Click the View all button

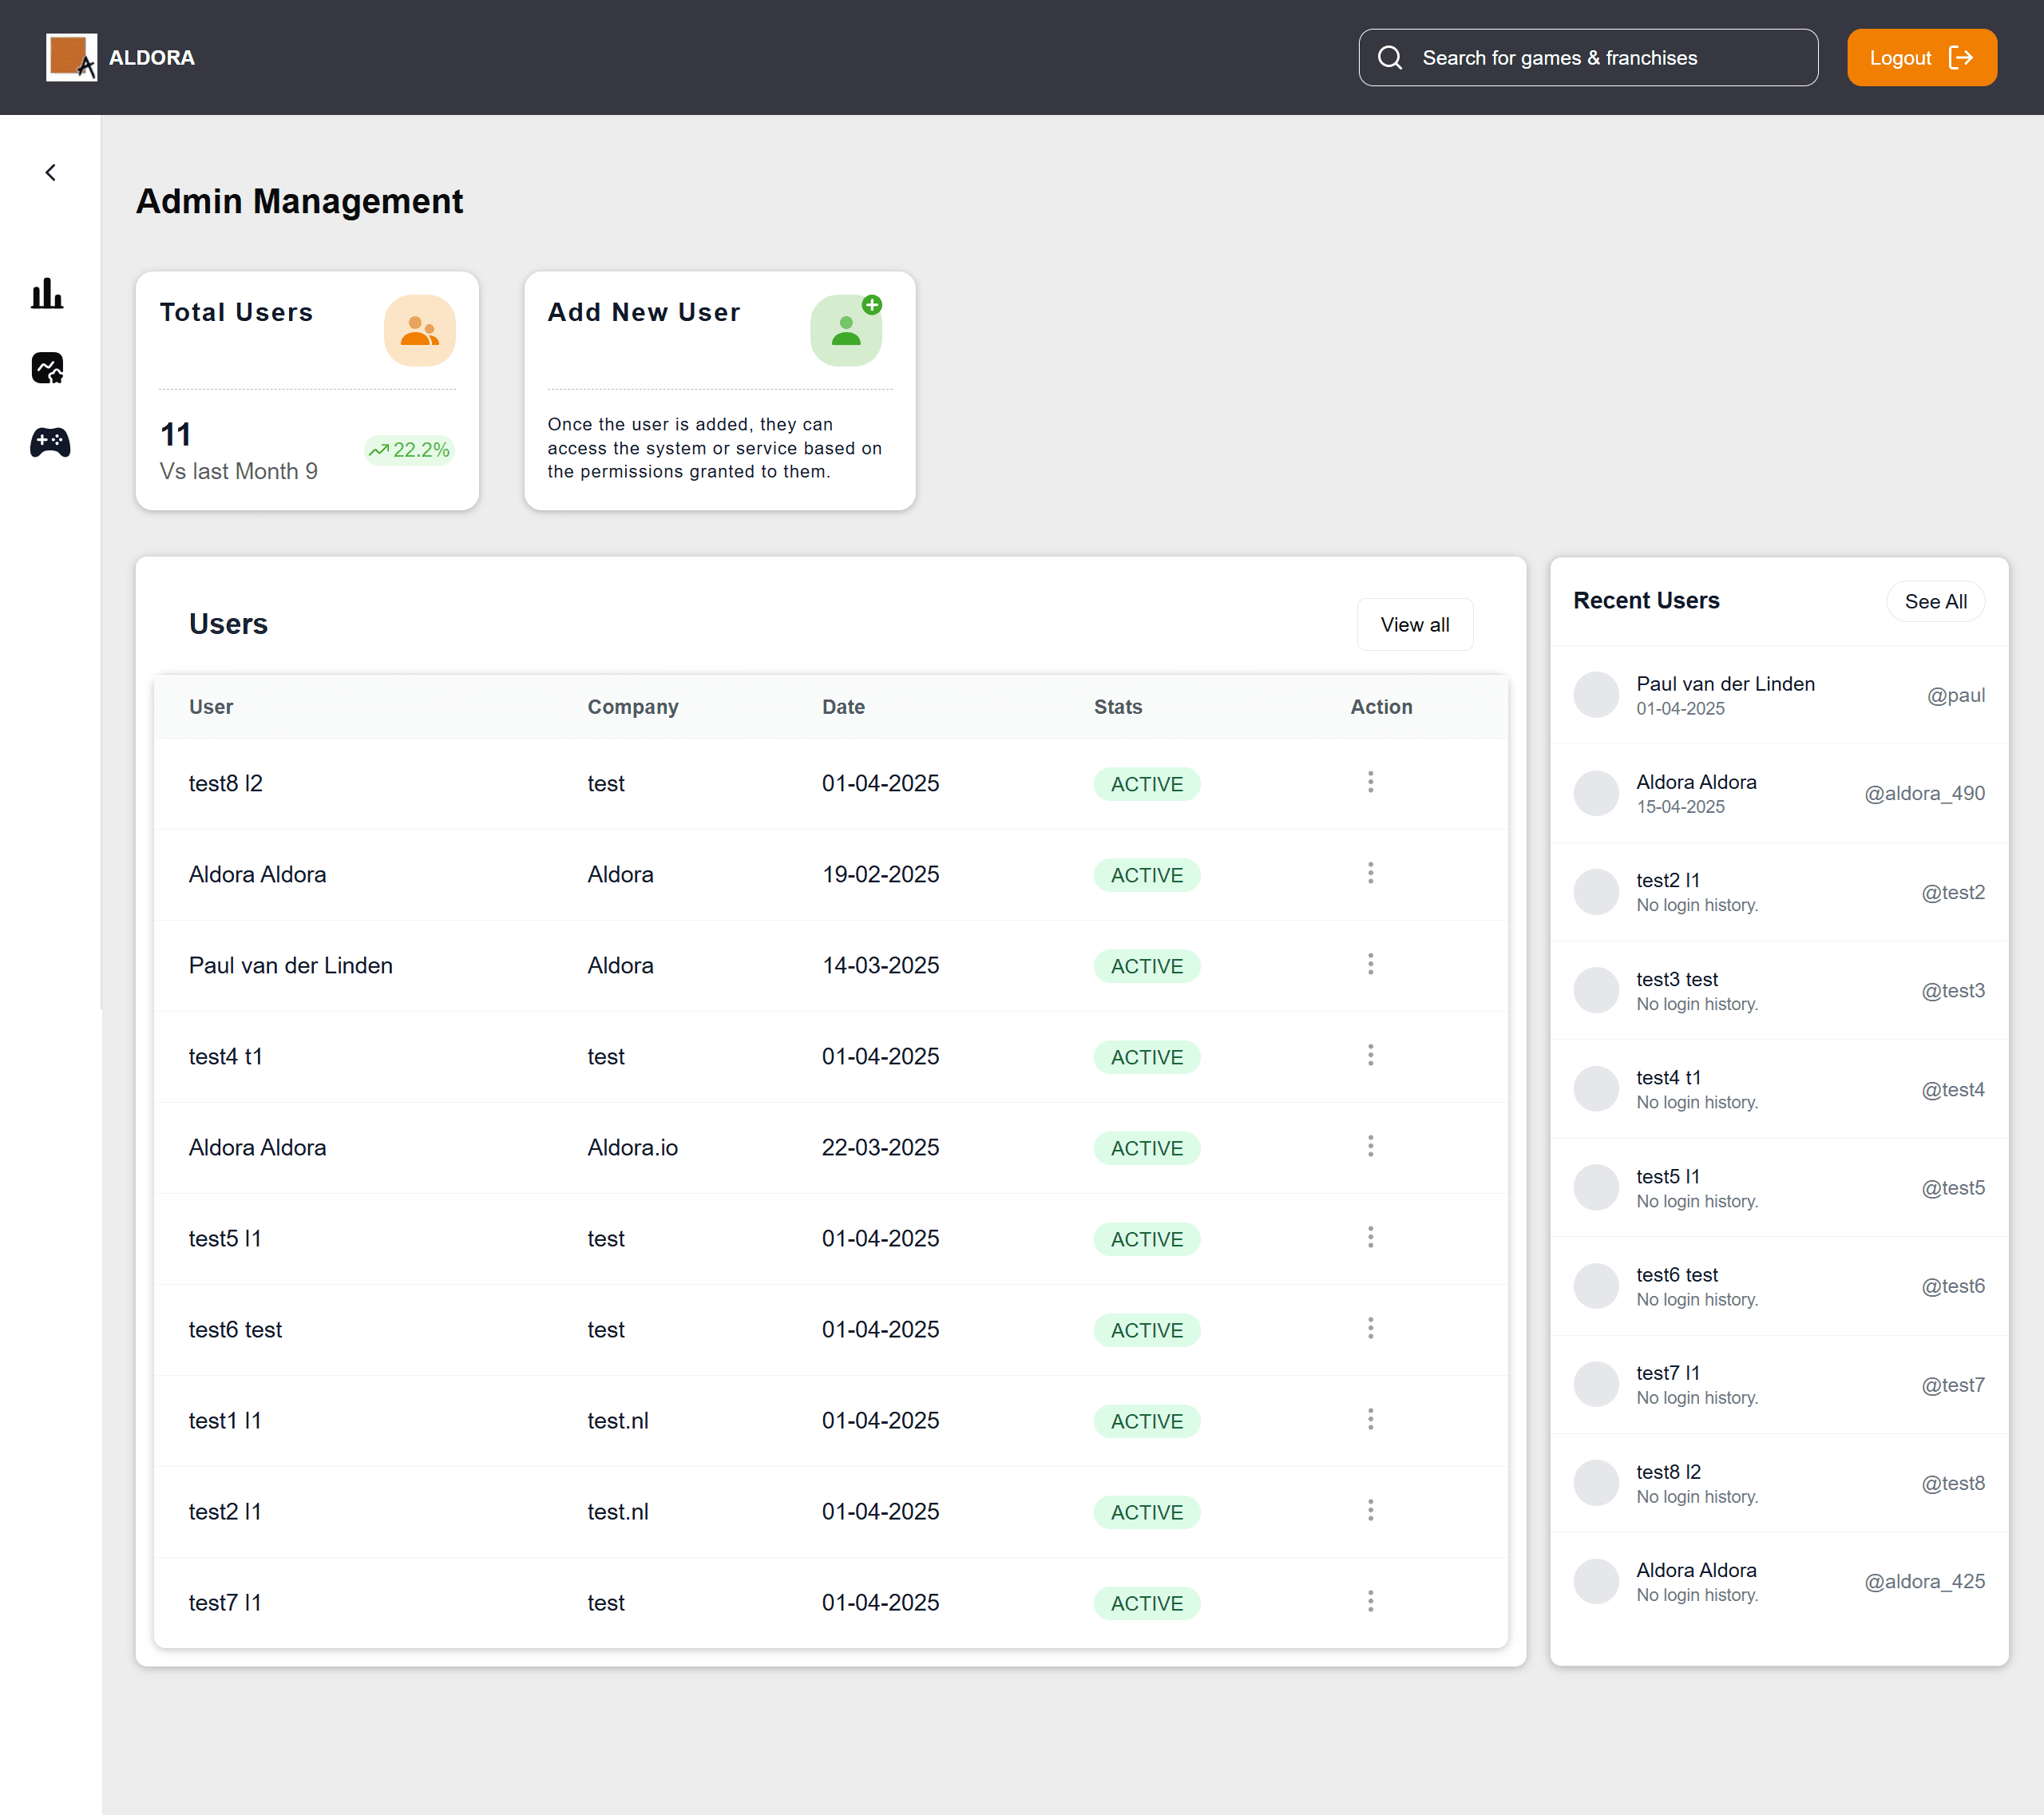pyautogui.click(x=1414, y=624)
